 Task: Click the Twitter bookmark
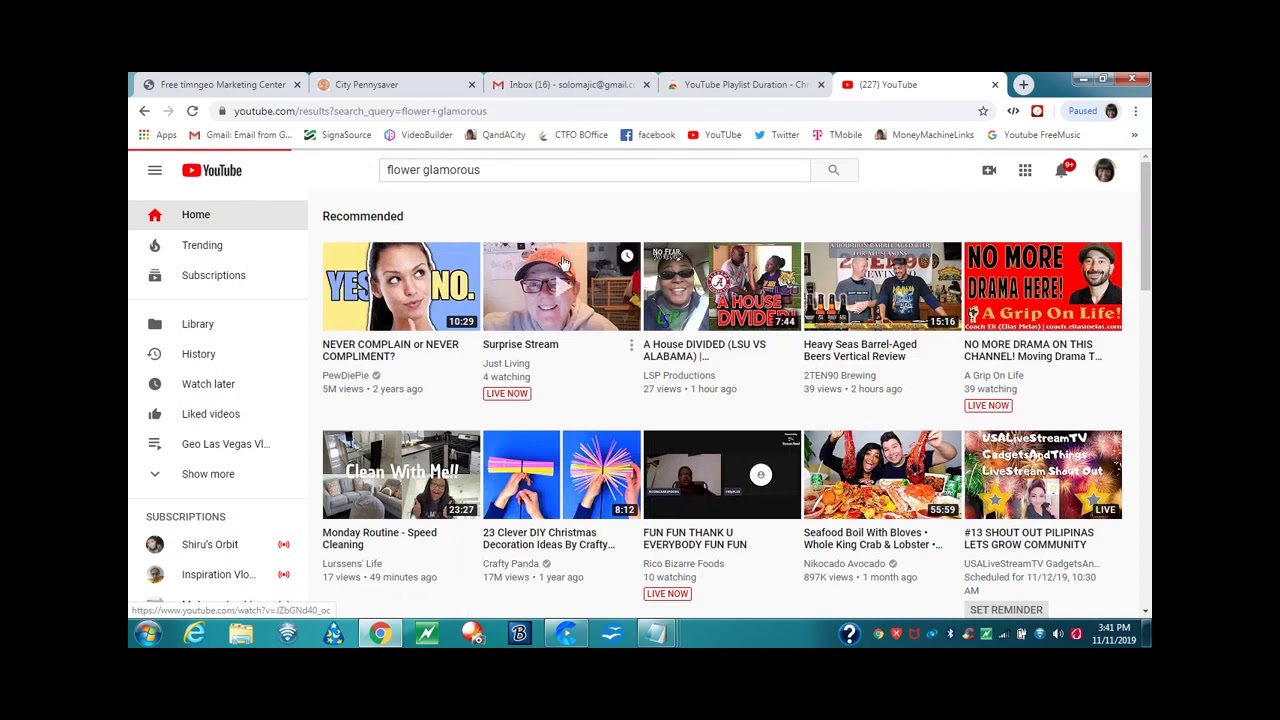tap(777, 135)
